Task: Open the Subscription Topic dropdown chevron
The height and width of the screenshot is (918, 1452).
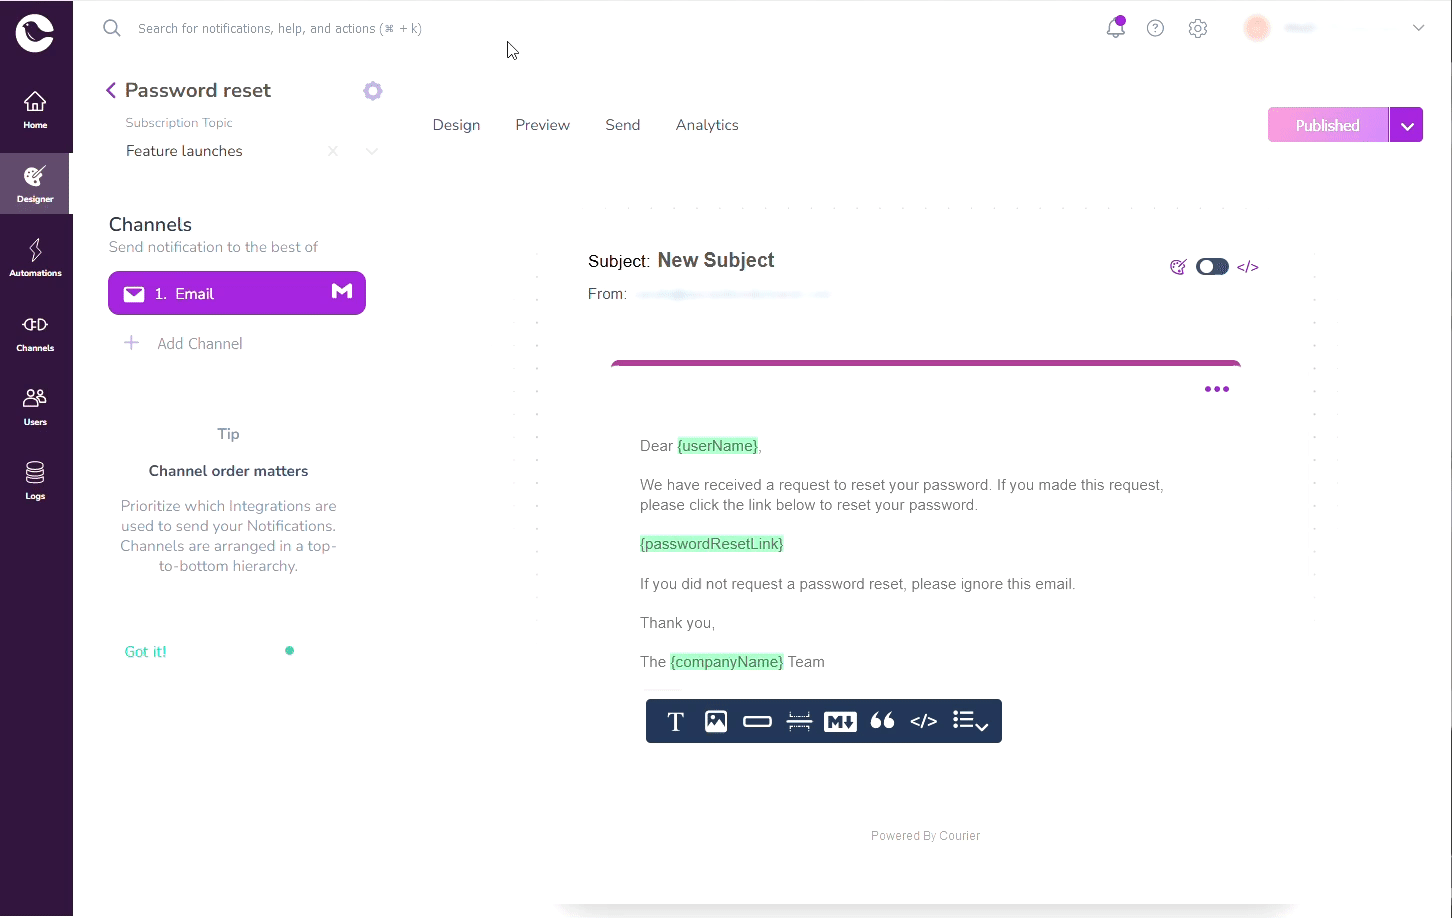Action: click(x=371, y=151)
